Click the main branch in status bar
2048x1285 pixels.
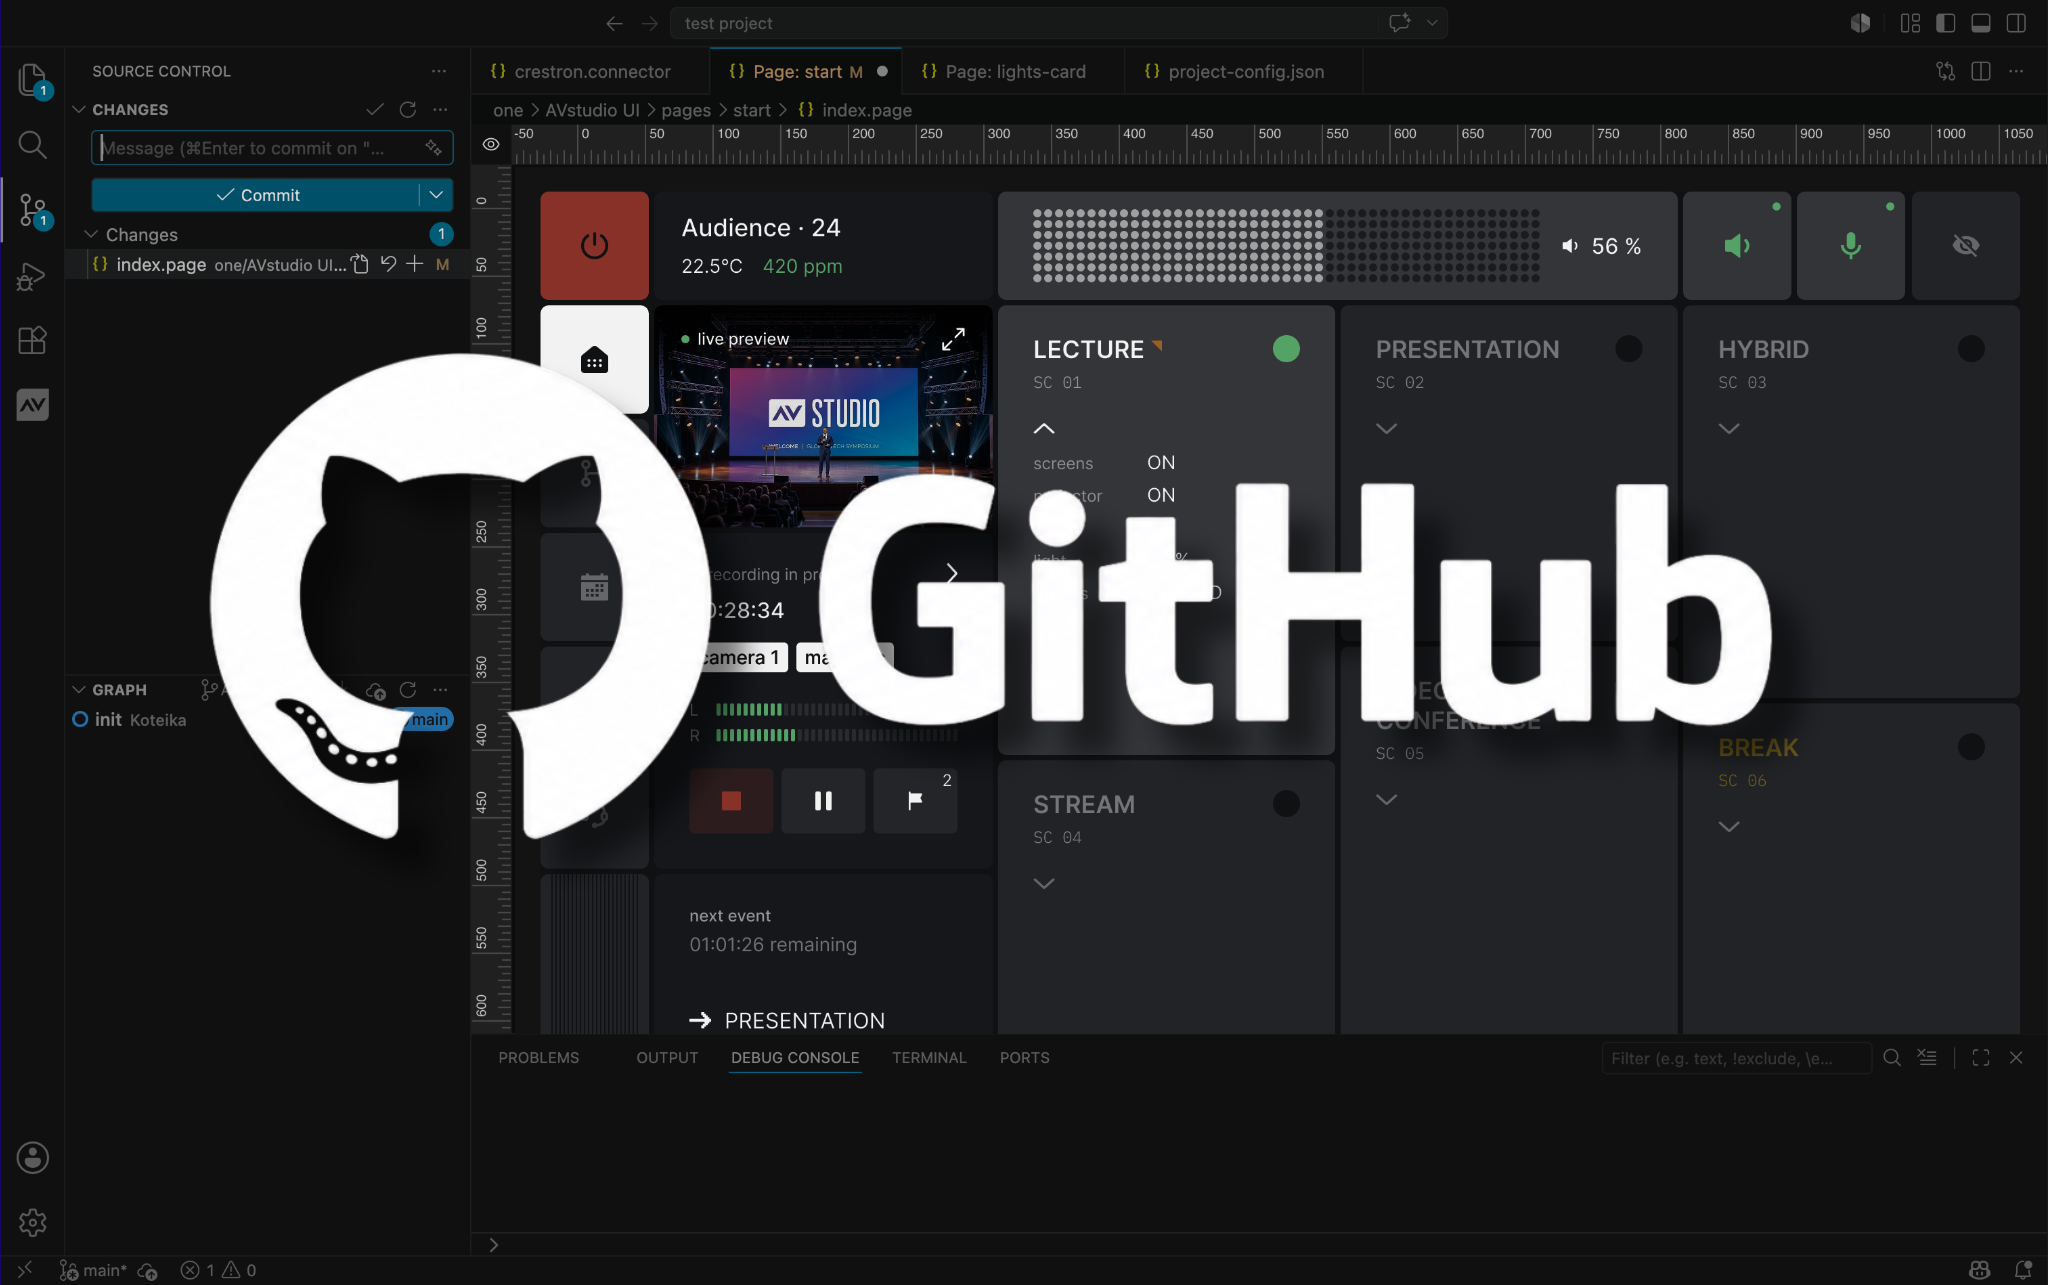[x=93, y=1270]
